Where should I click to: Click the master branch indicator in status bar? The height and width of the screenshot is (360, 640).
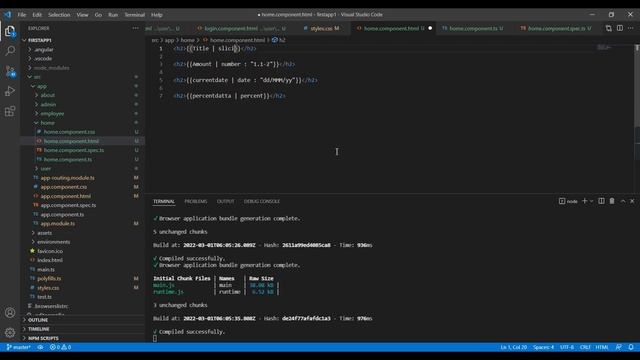18,347
